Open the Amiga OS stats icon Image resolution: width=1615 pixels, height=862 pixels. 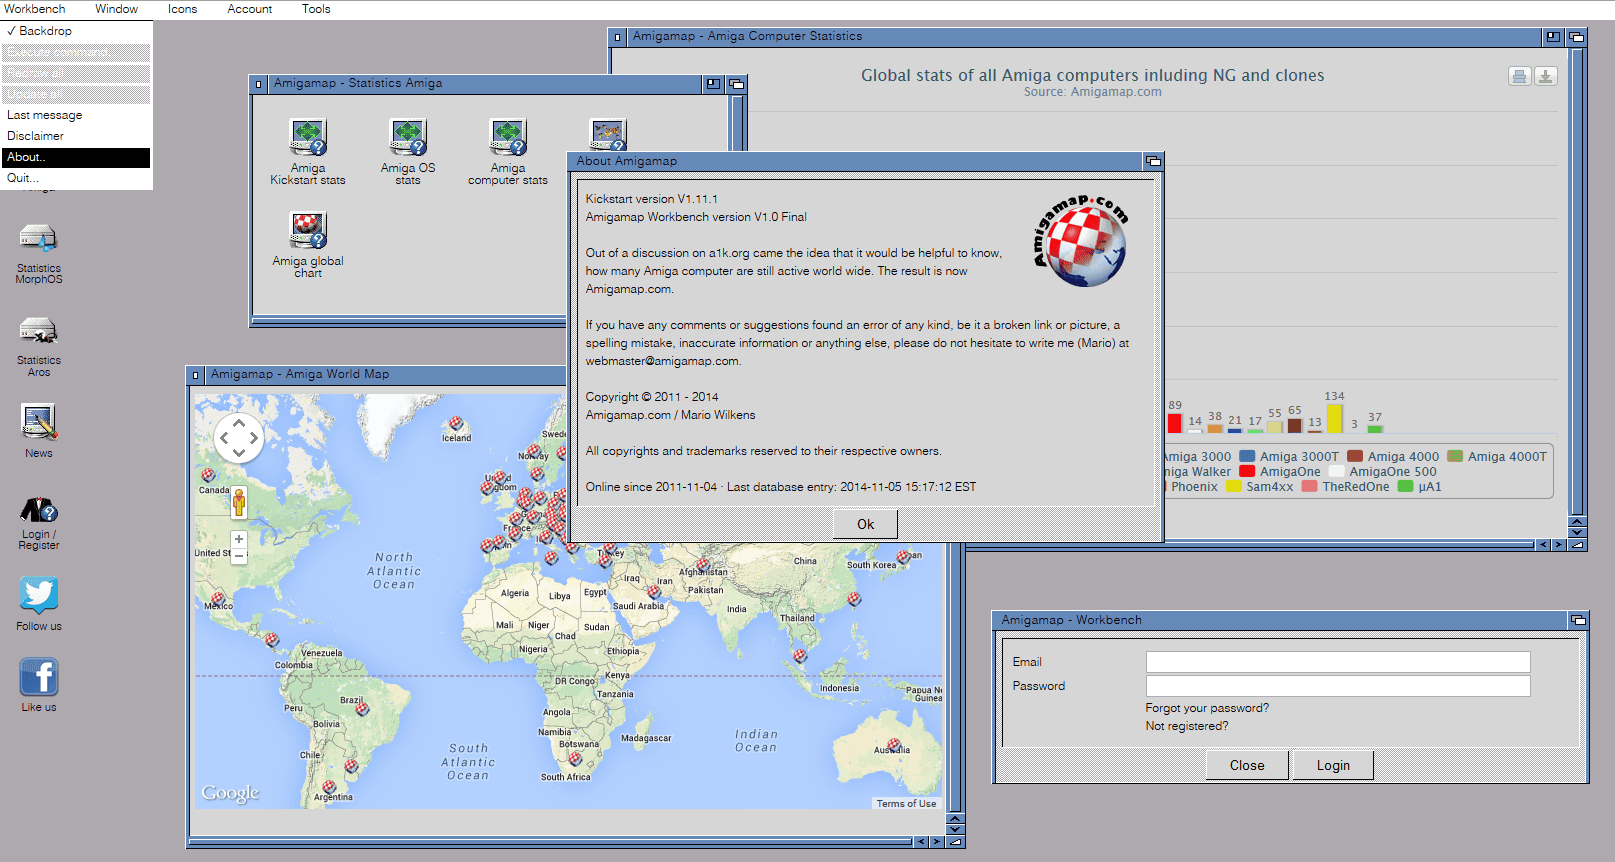408,138
